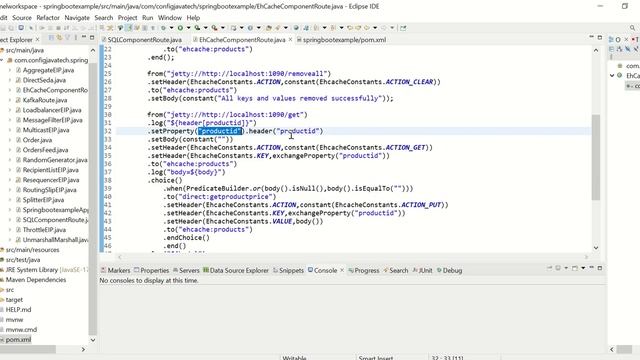Expand the AggregateEIP.java tree node
The width and height of the screenshot is (640, 360).
coord(10,70)
